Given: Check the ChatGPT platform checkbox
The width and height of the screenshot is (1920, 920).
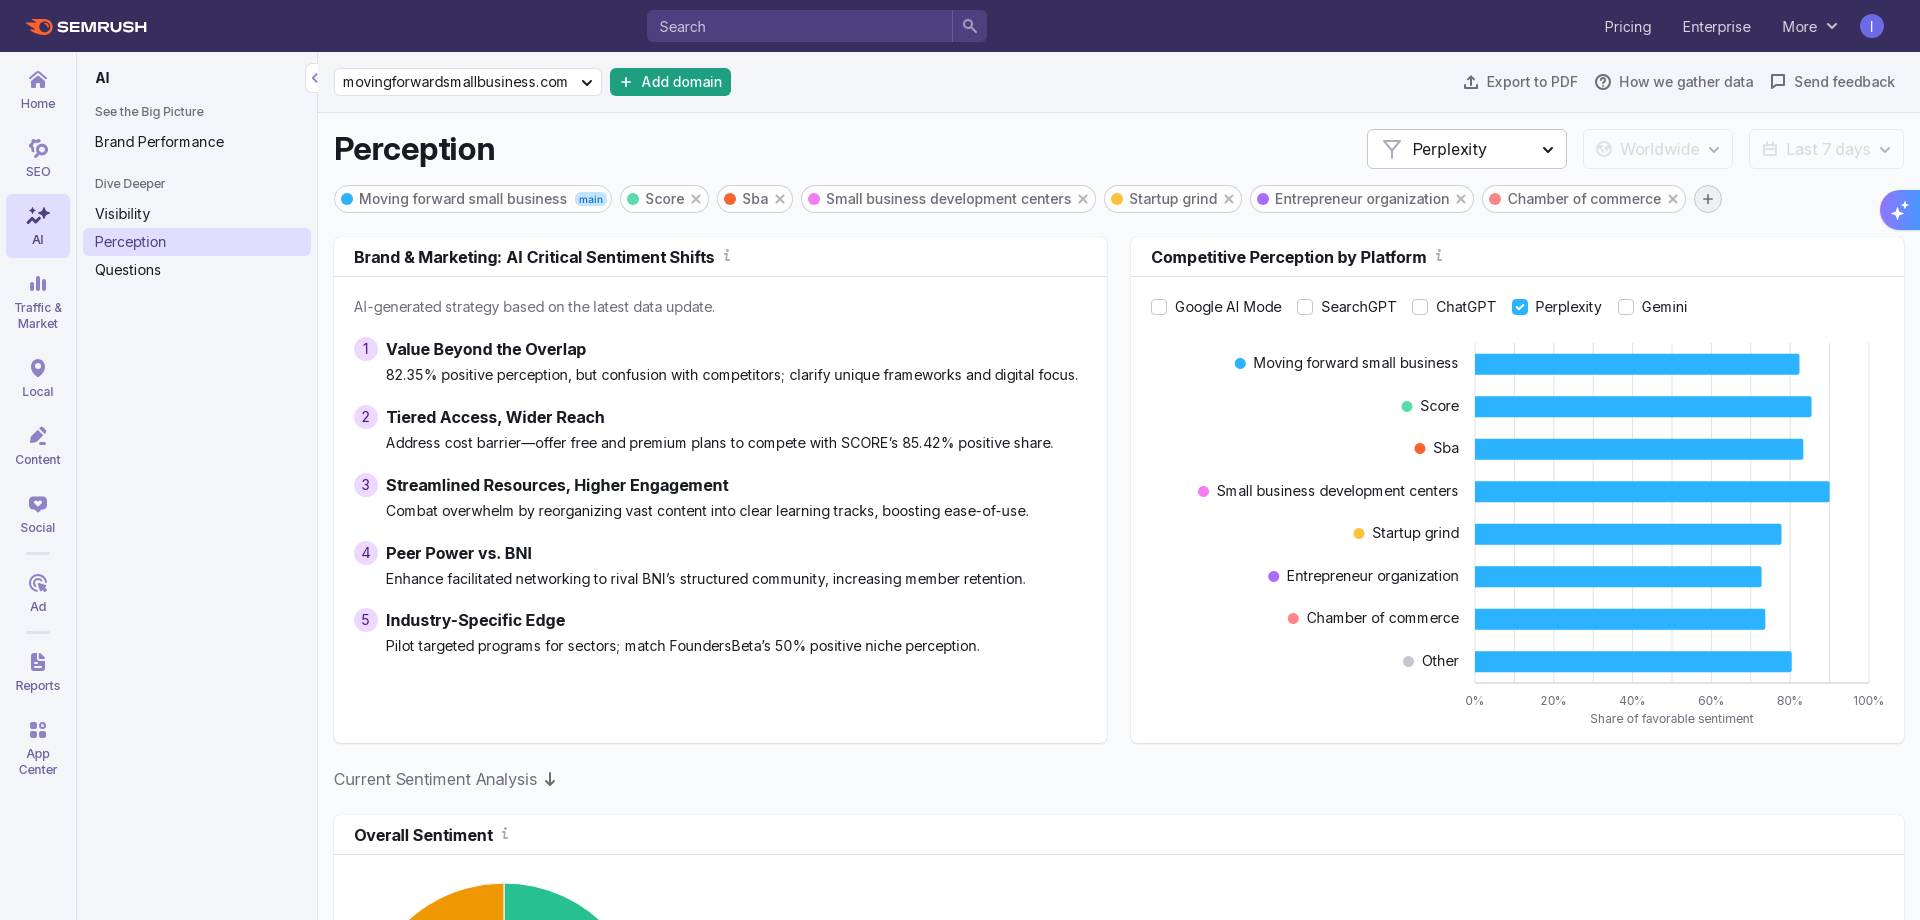Looking at the screenshot, I should tap(1420, 307).
